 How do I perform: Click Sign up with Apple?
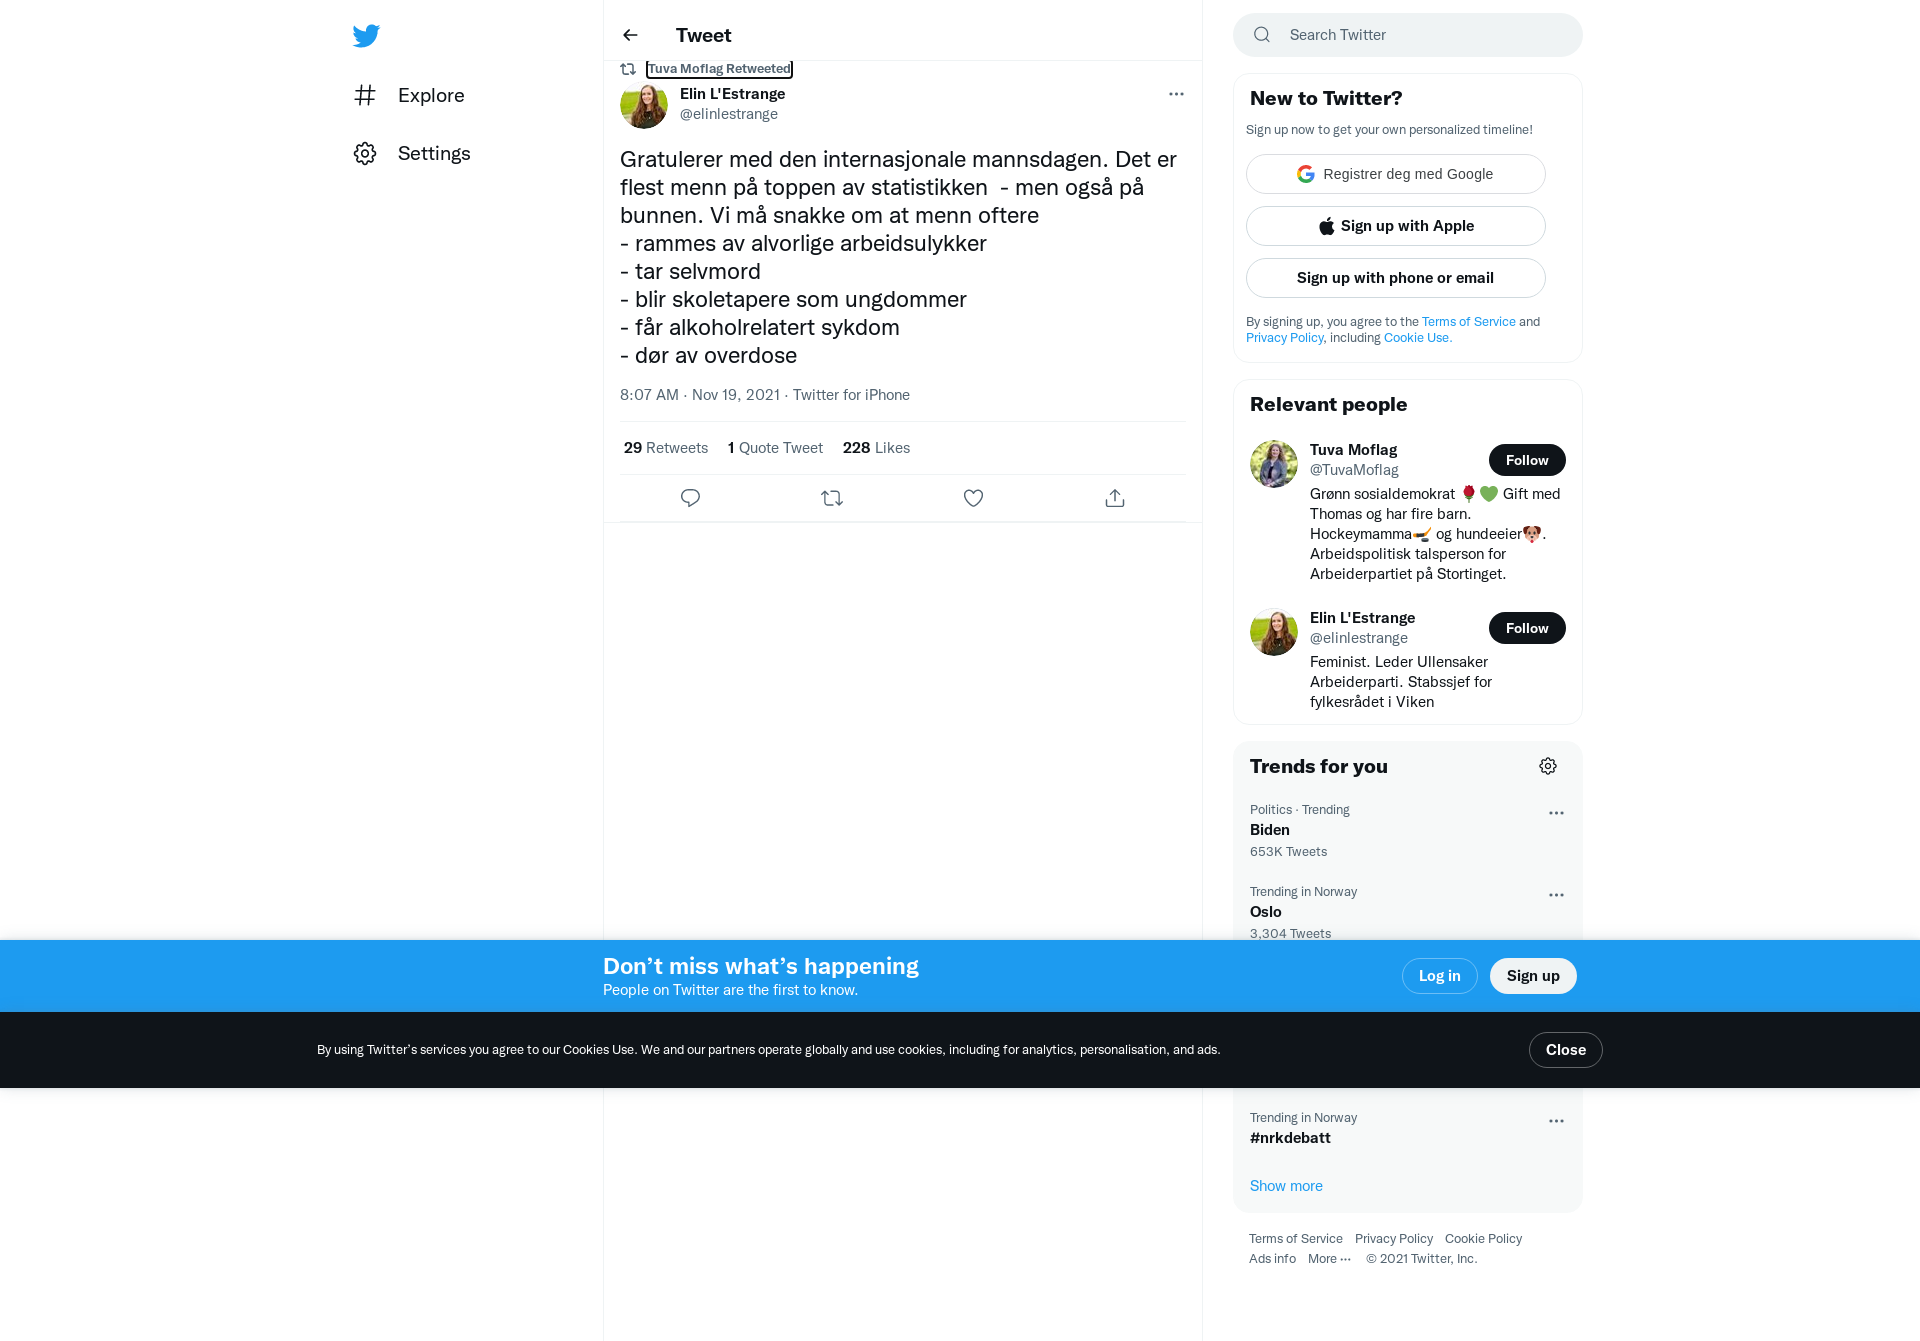pyautogui.click(x=1395, y=226)
